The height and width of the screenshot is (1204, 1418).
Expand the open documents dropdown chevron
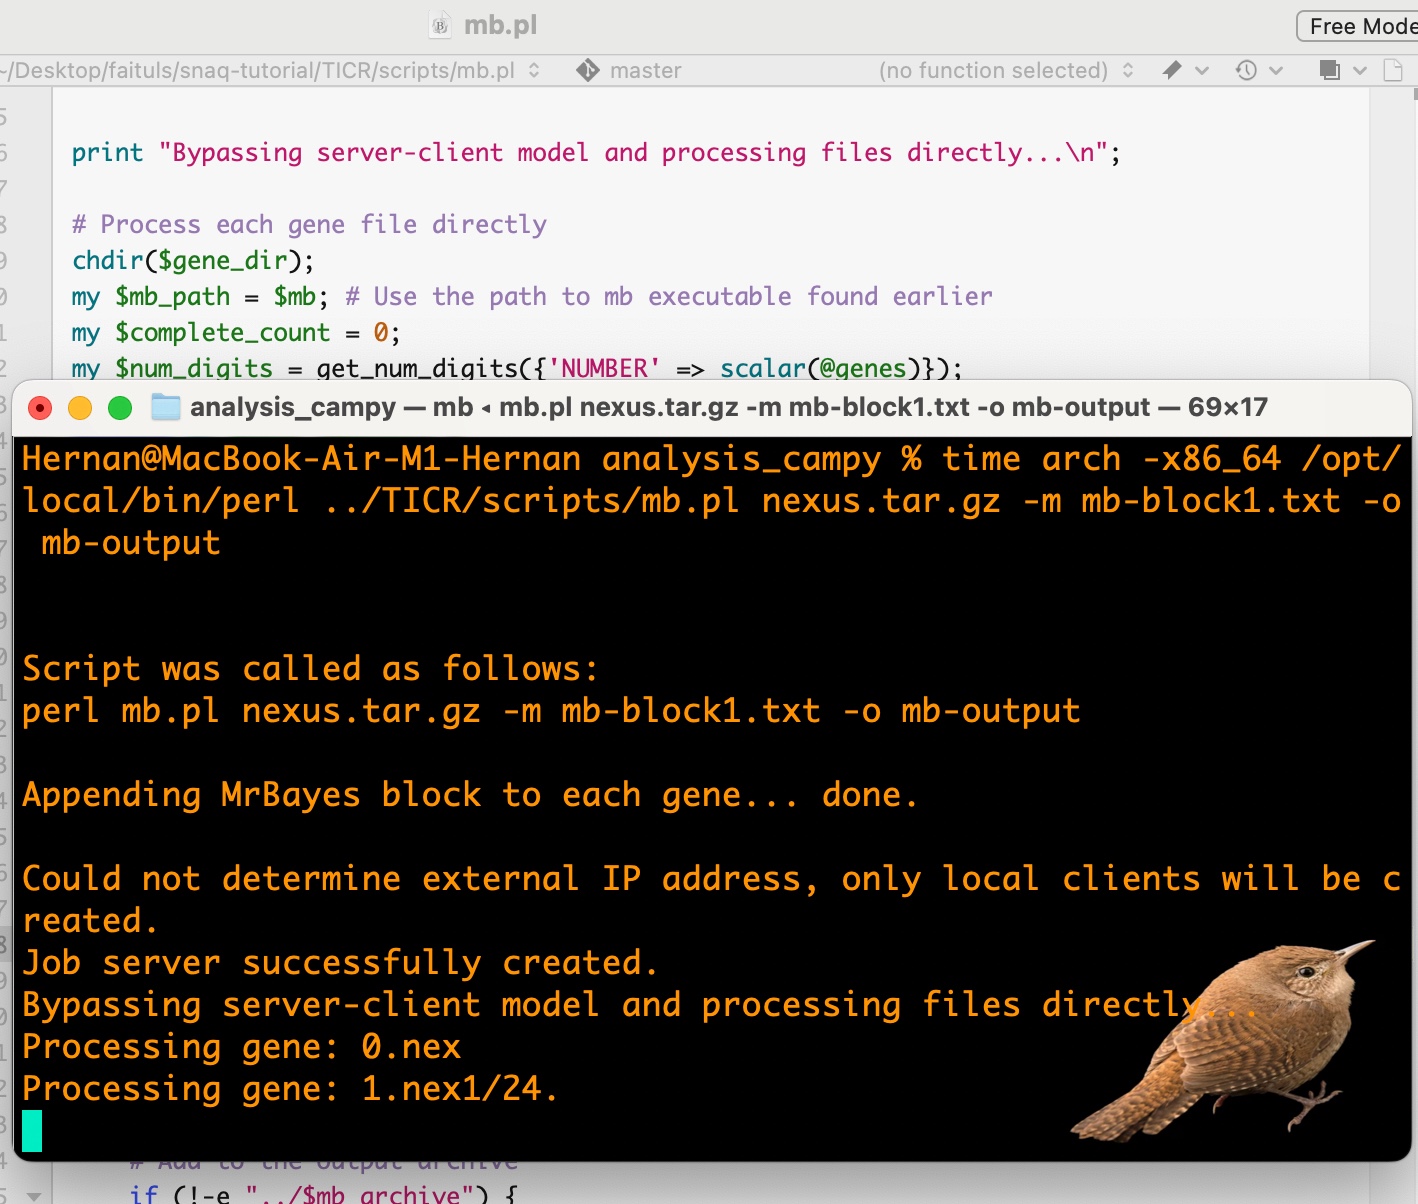tap(1359, 71)
